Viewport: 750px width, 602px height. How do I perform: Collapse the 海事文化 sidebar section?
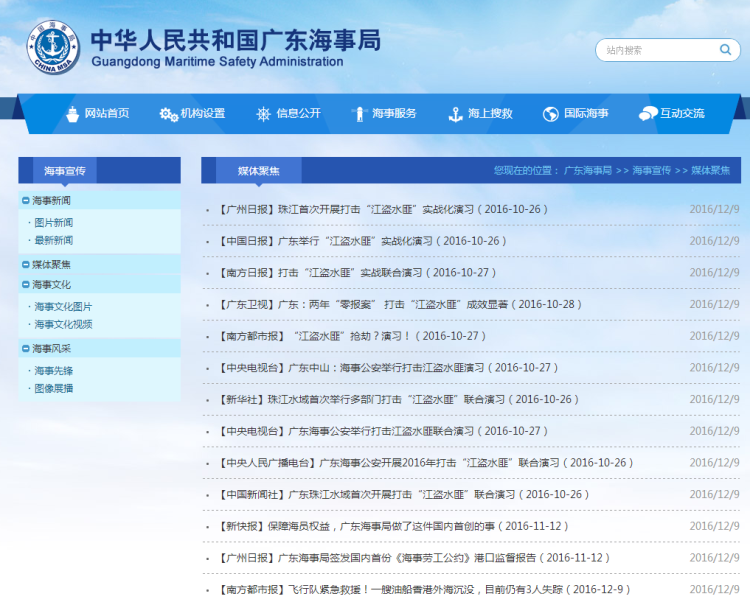point(26,285)
